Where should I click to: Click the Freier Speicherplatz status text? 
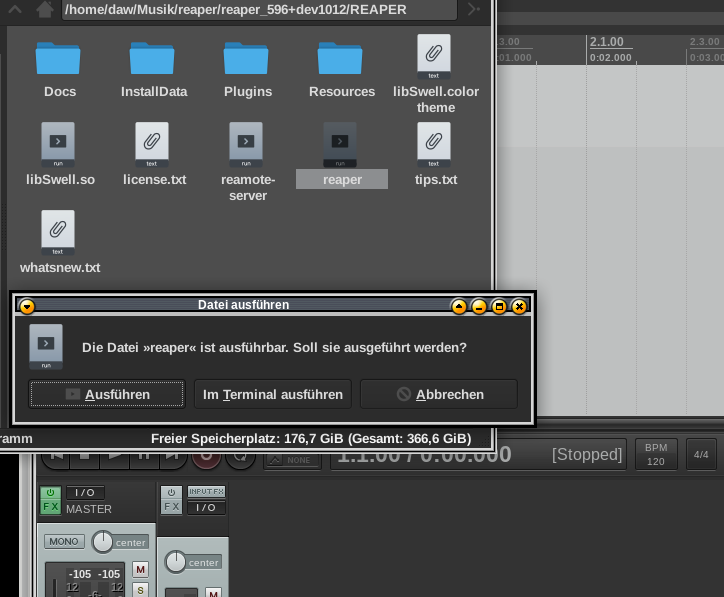point(311,438)
